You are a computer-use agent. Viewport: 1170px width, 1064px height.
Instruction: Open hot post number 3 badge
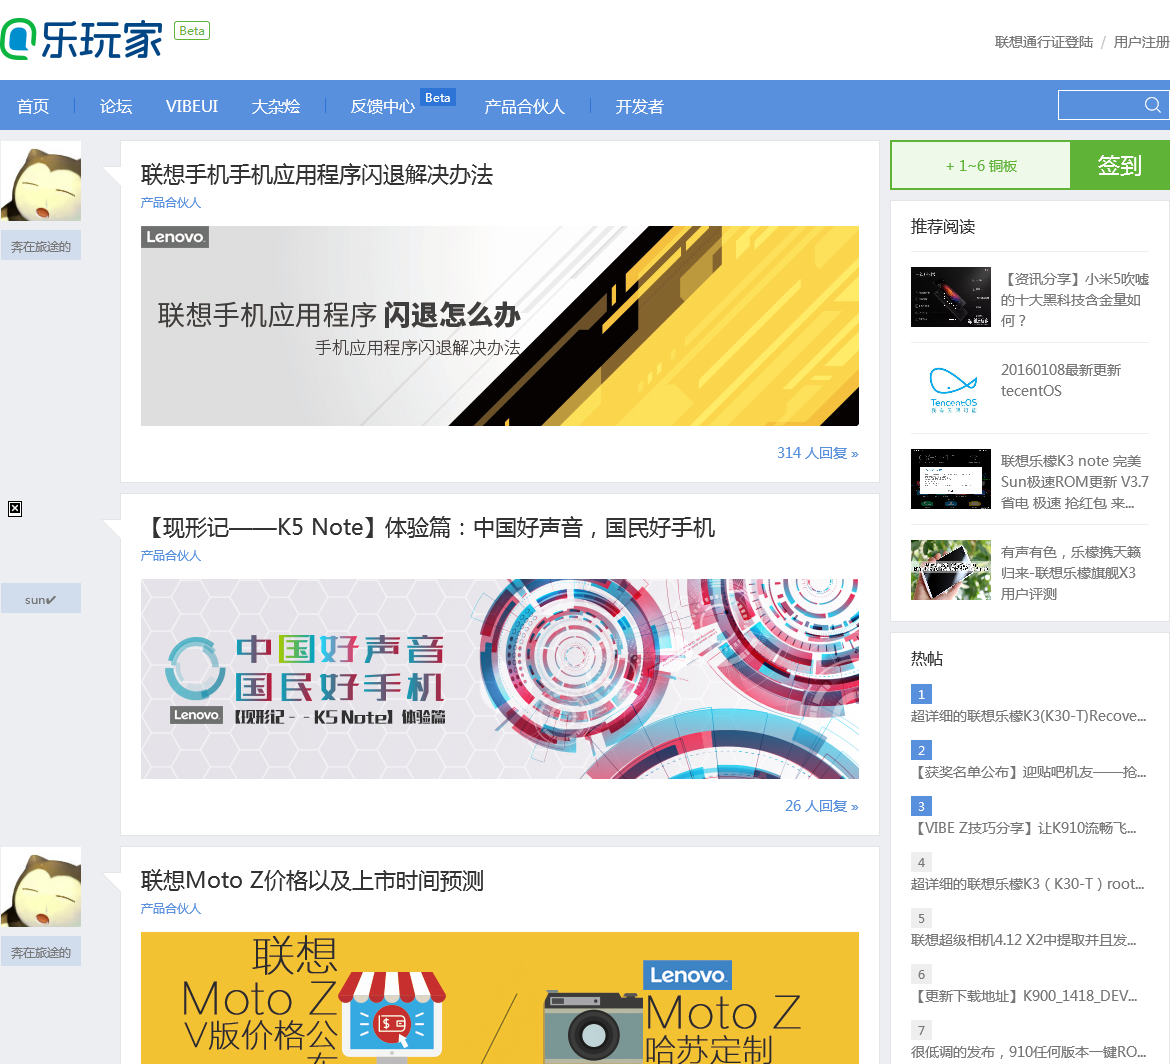921,806
